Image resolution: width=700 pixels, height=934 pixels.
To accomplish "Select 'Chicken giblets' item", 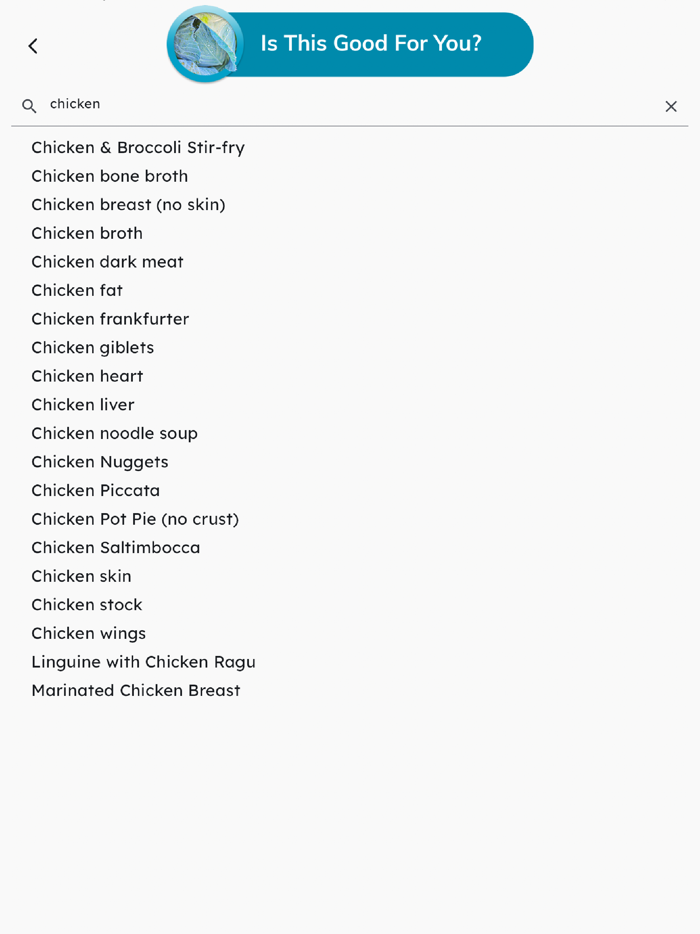I will pyautogui.click(x=92, y=347).
